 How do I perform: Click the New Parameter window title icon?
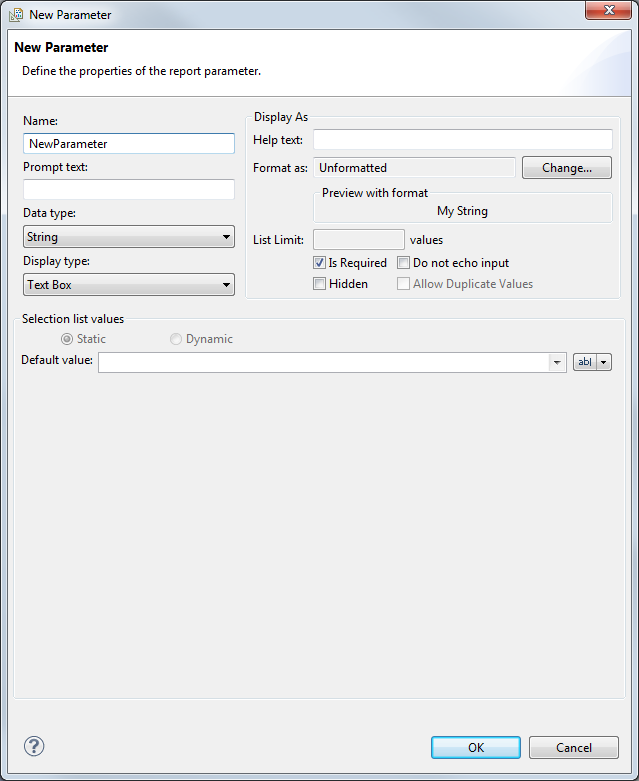(x=16, y=15)
